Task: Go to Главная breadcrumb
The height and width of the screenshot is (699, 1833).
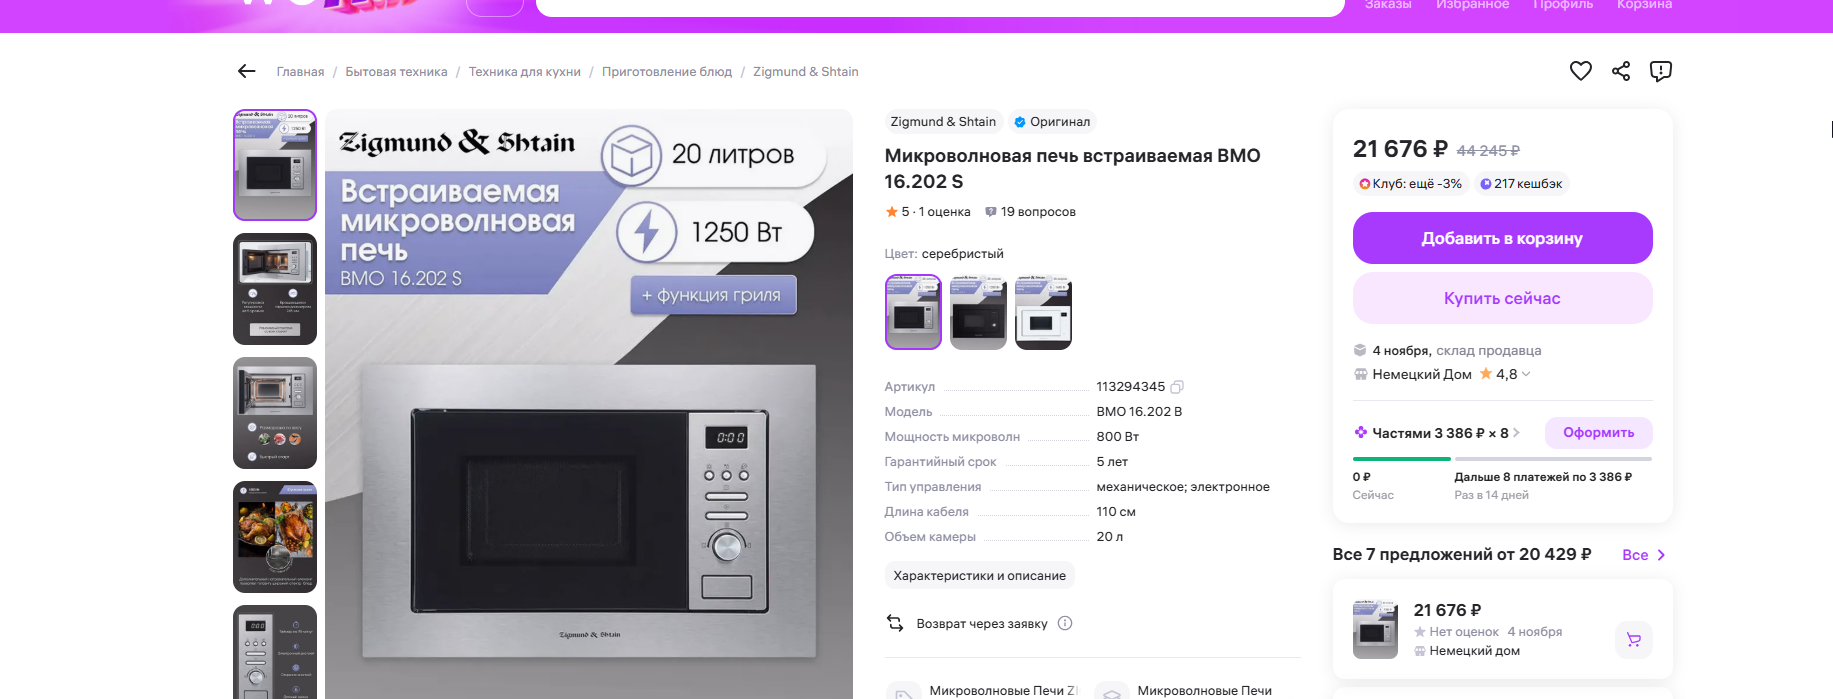Action: point(300,72)
